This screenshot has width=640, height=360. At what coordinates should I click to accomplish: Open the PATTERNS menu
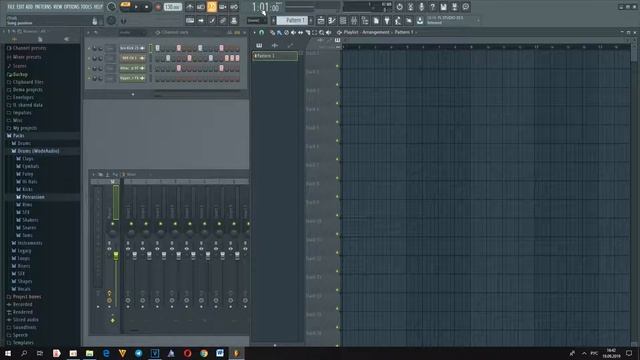click(43, 7)
